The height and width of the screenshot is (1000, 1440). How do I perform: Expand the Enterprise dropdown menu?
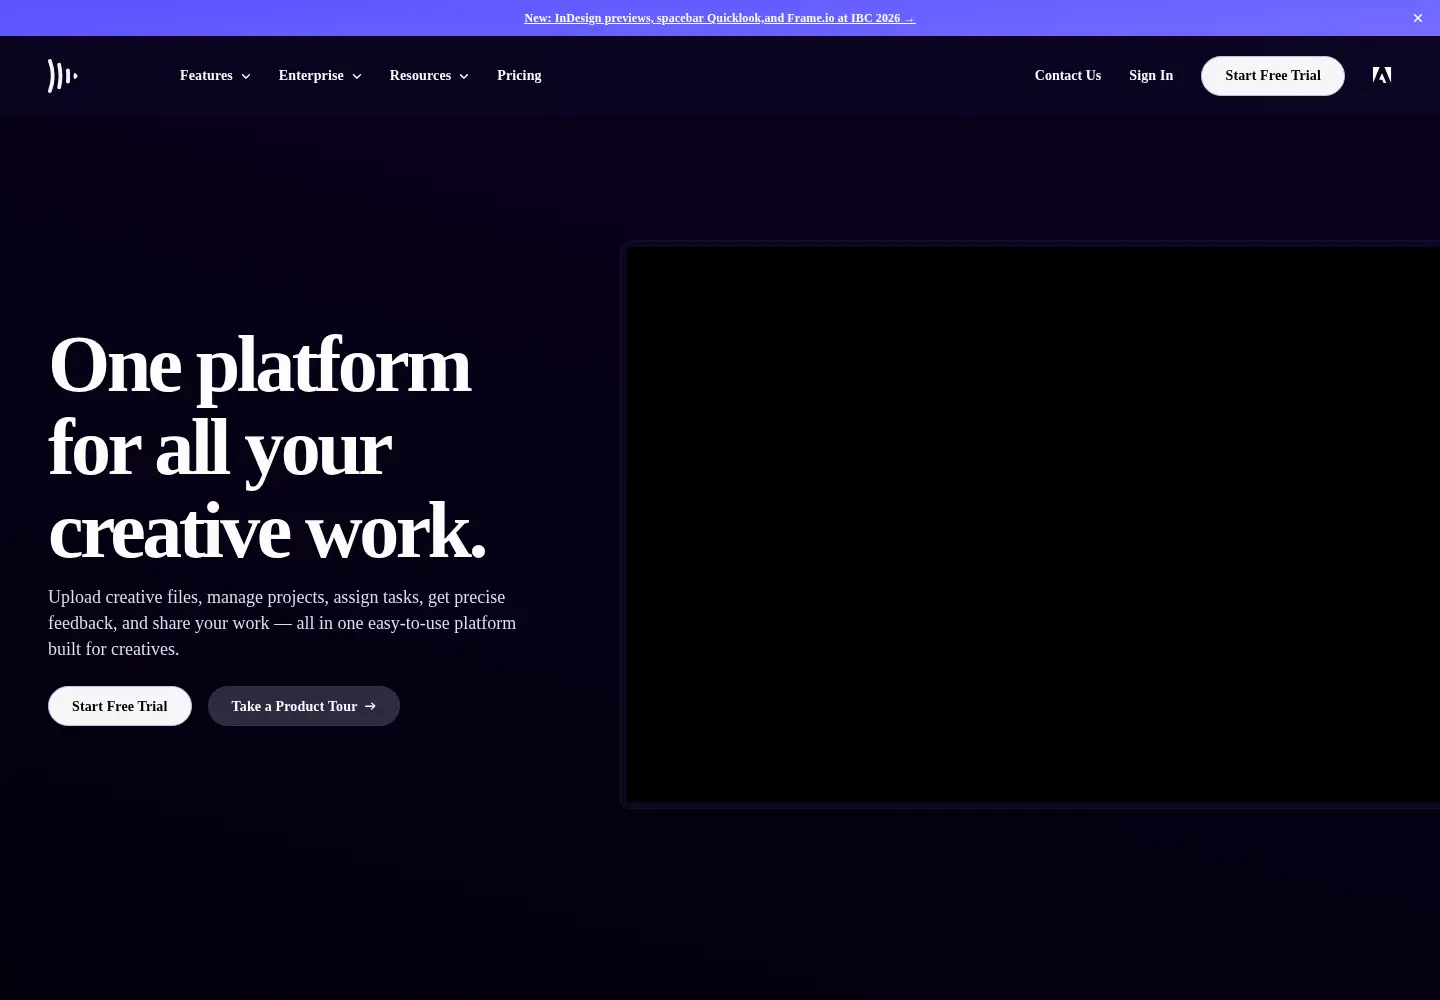coord(320,76)
